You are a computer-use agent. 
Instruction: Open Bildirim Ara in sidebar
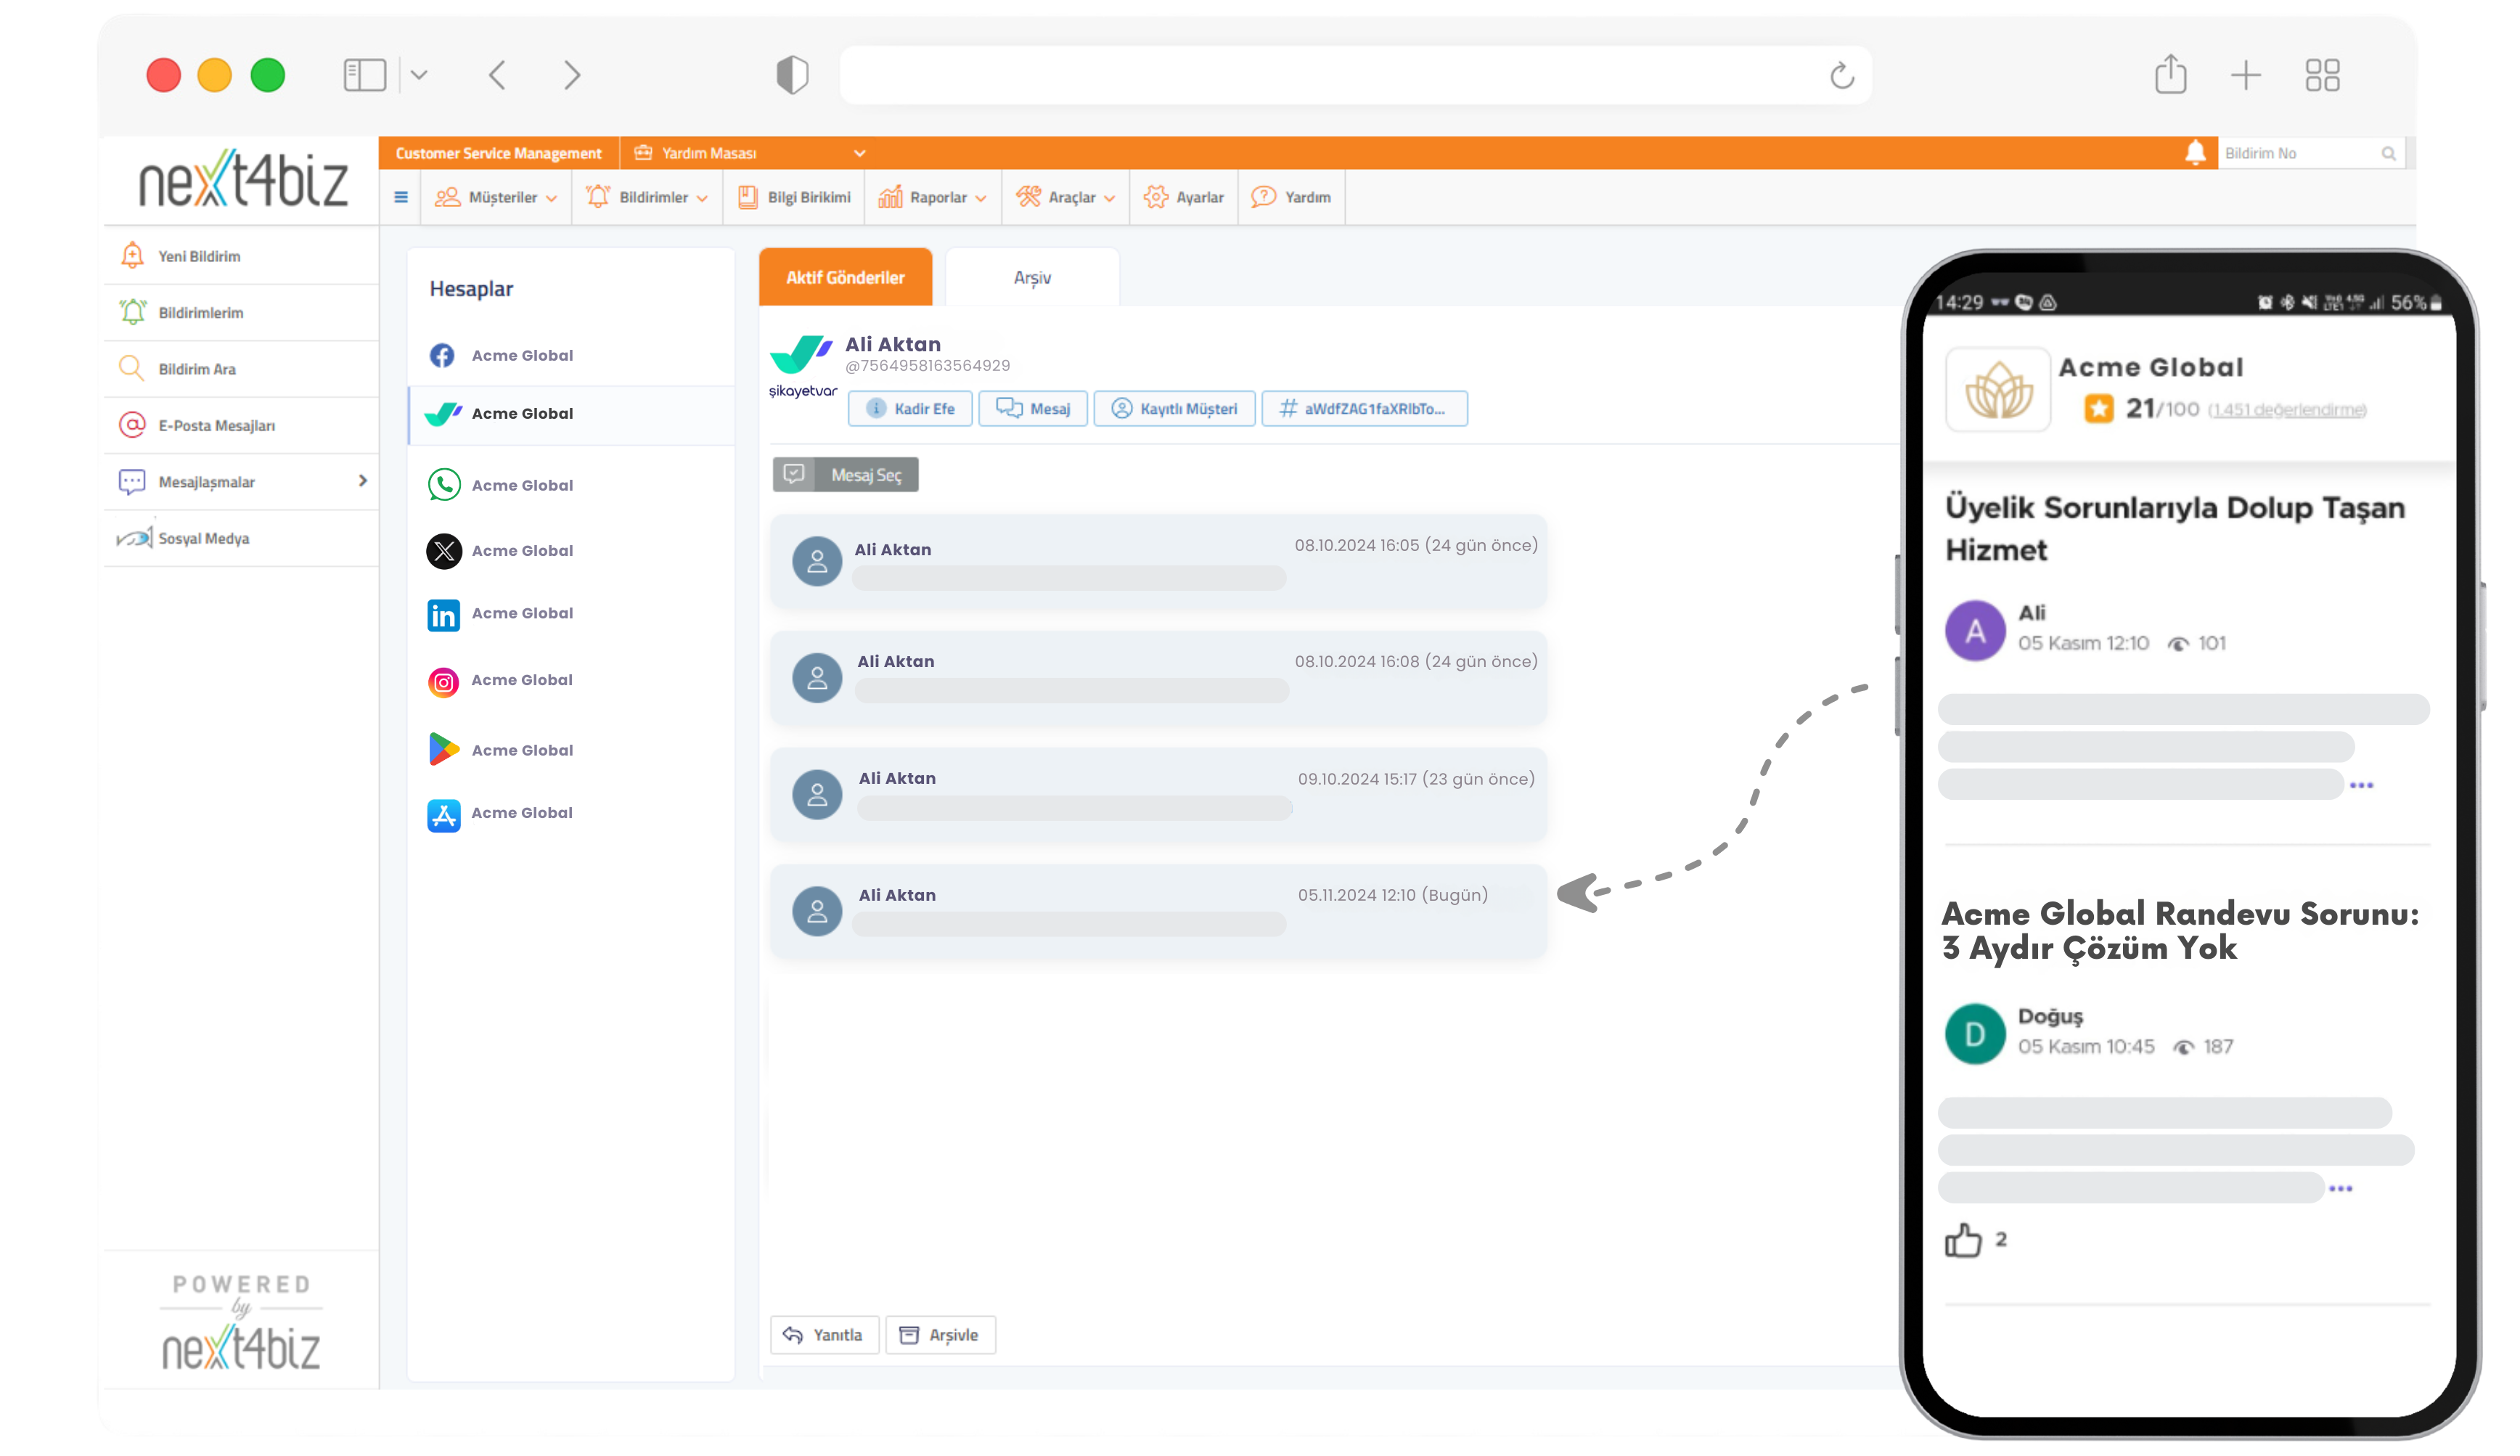point(241,369)
